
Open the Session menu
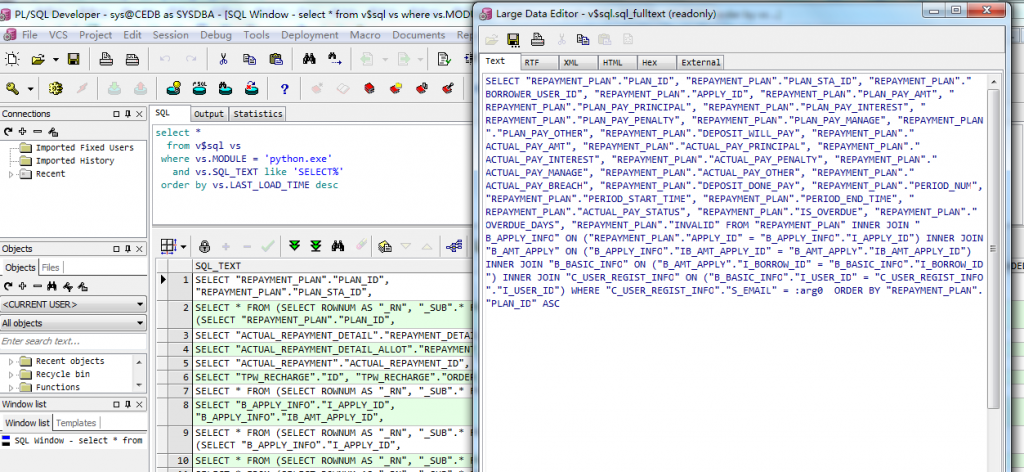[170, 35]
